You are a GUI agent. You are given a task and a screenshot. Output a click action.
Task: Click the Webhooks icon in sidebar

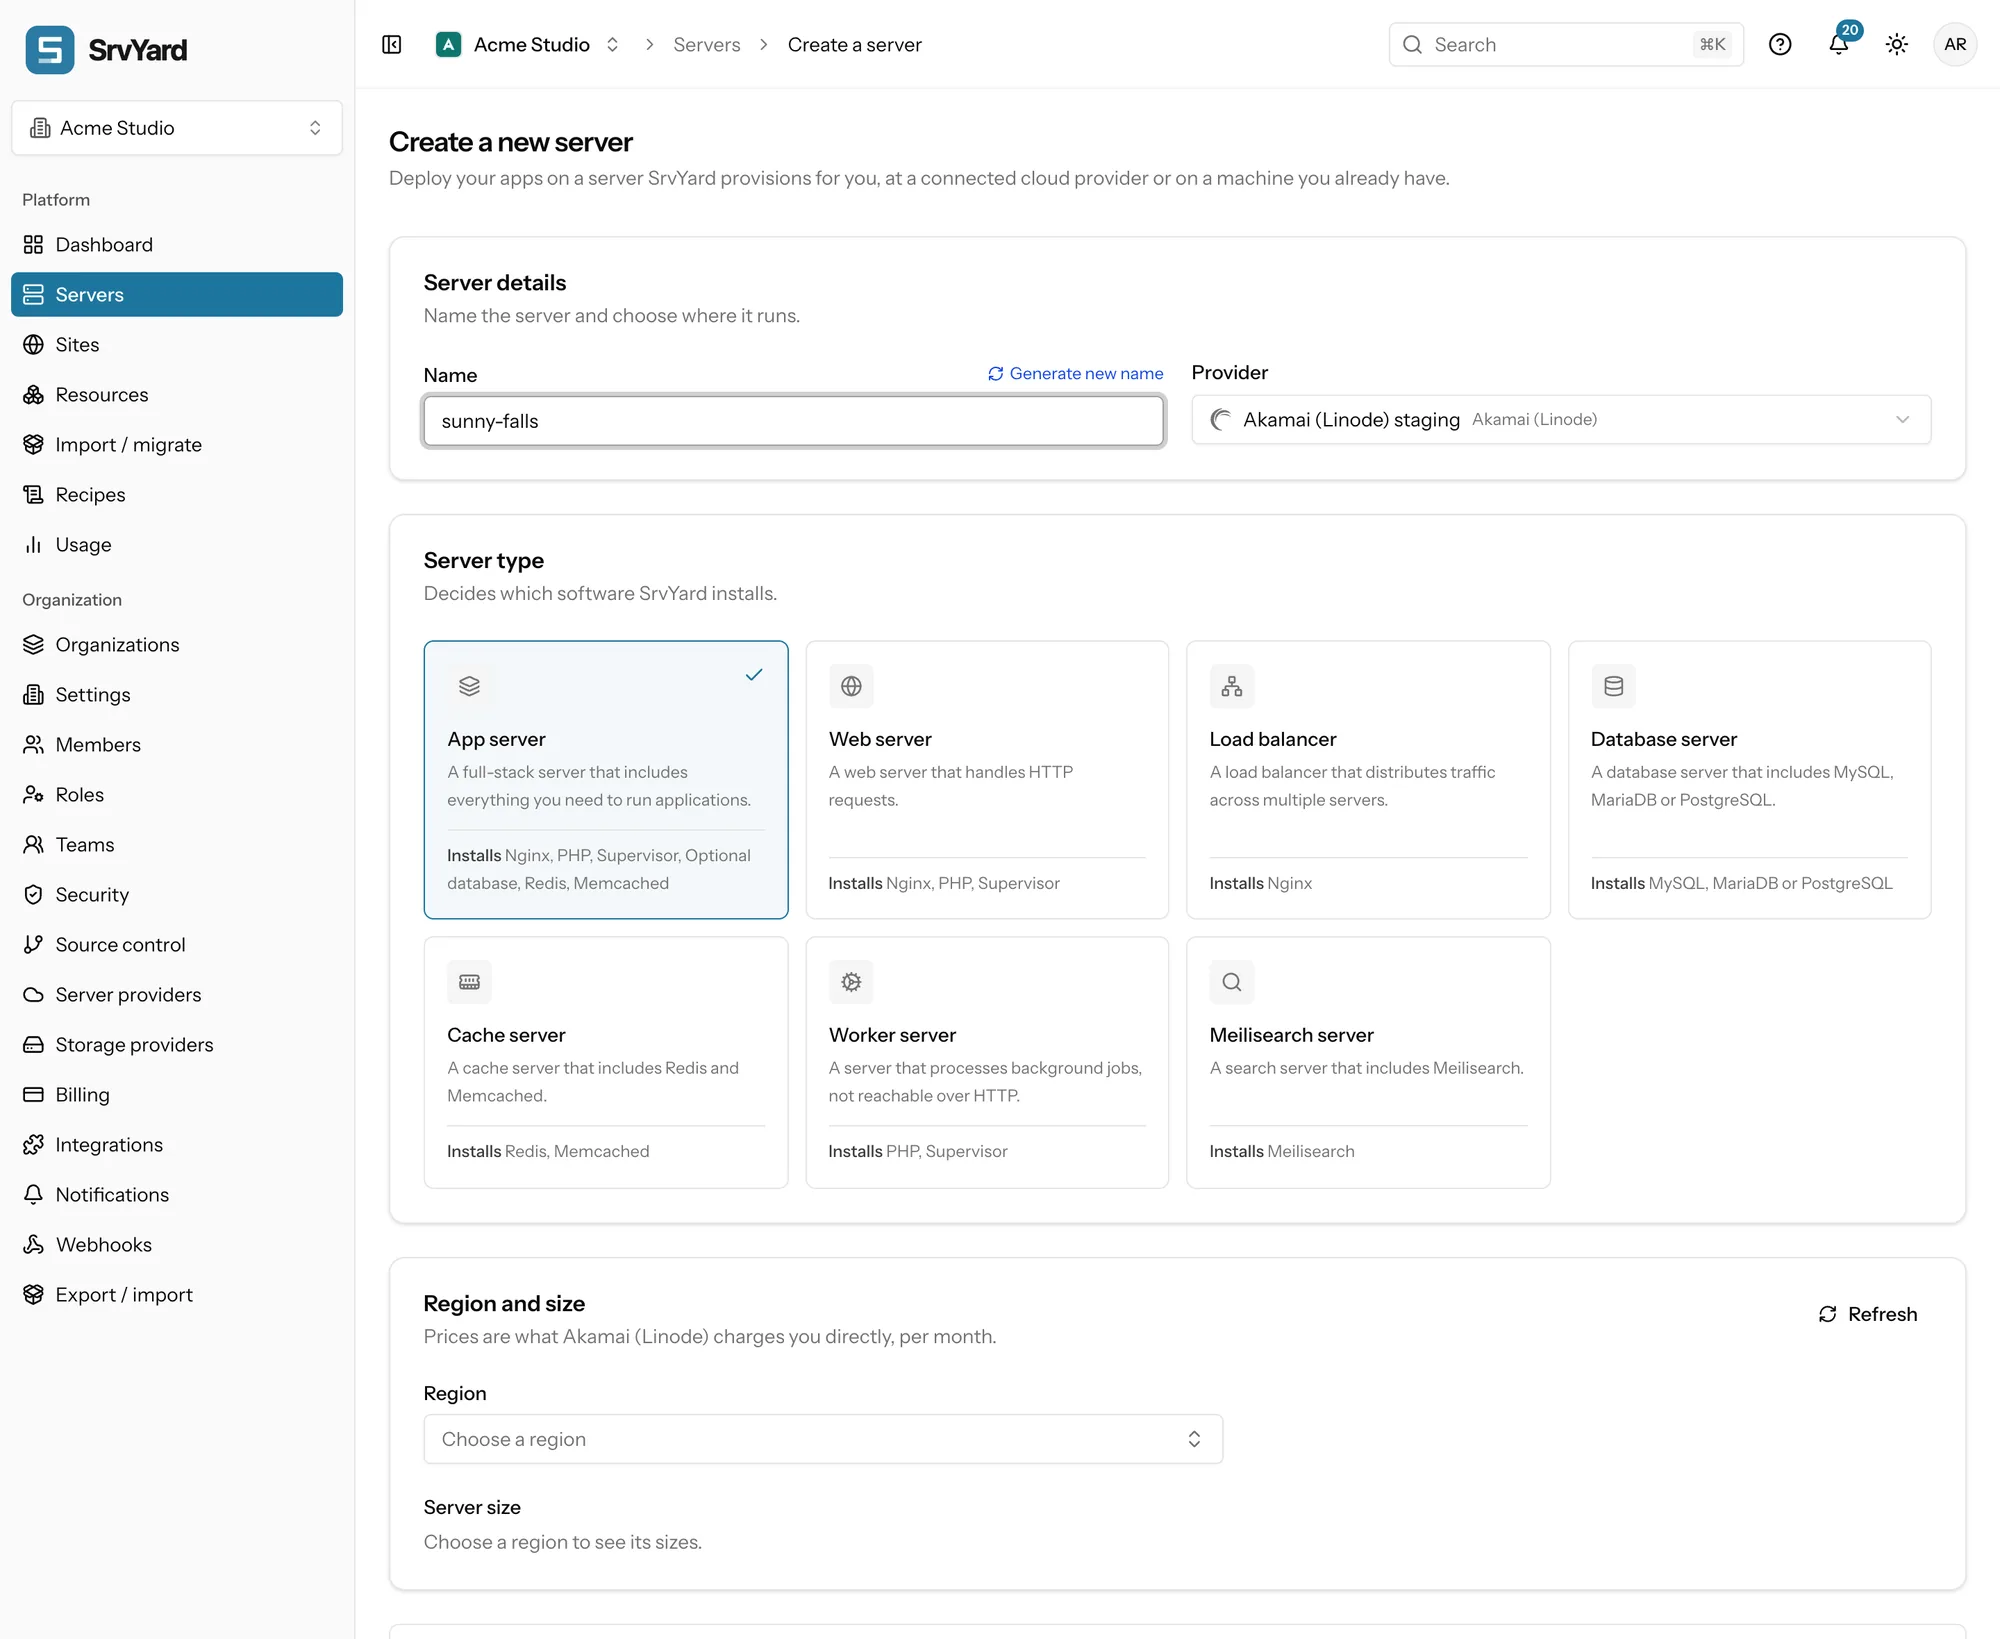point(34,1245)
